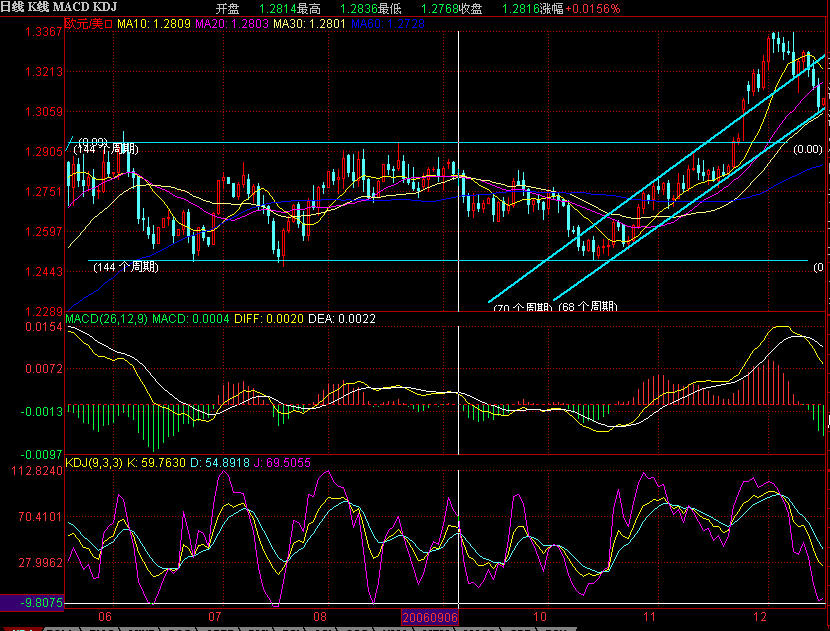
Task: Click price axis label 1.3059
Action: pyautogui.click(x=44, y=112)
